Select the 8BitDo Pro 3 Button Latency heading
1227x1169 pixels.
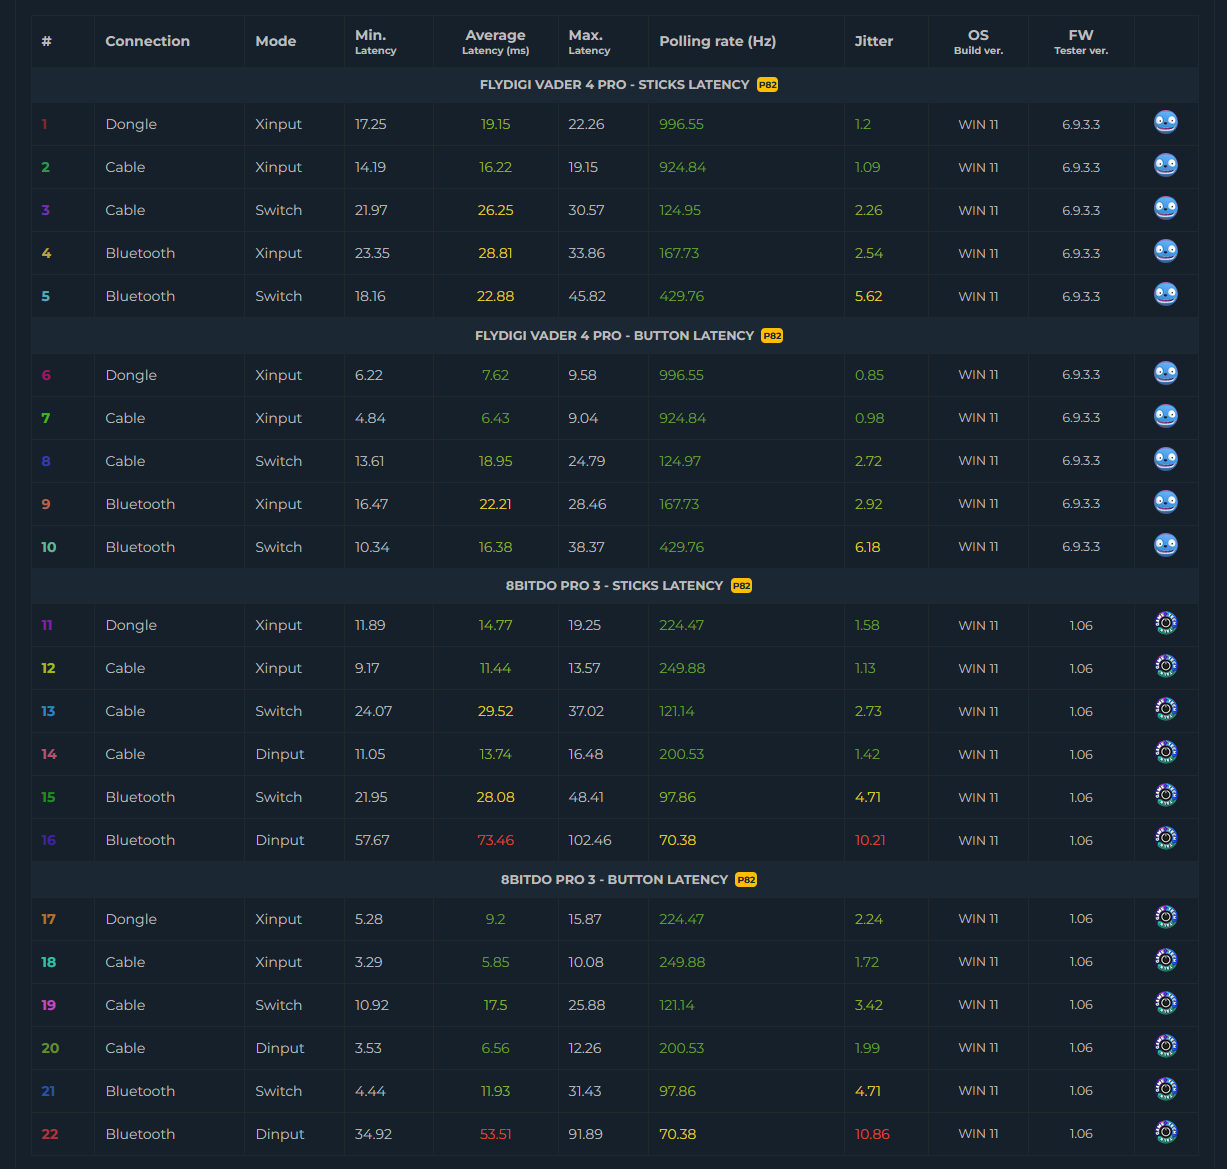[614, 880]
